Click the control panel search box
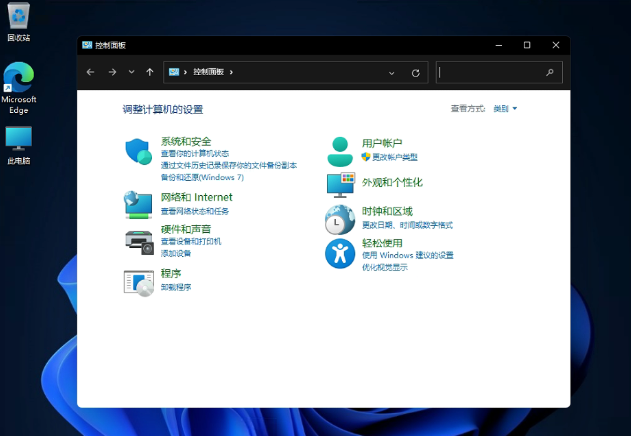The image size is (631, 436). click(x=492, y=72)
